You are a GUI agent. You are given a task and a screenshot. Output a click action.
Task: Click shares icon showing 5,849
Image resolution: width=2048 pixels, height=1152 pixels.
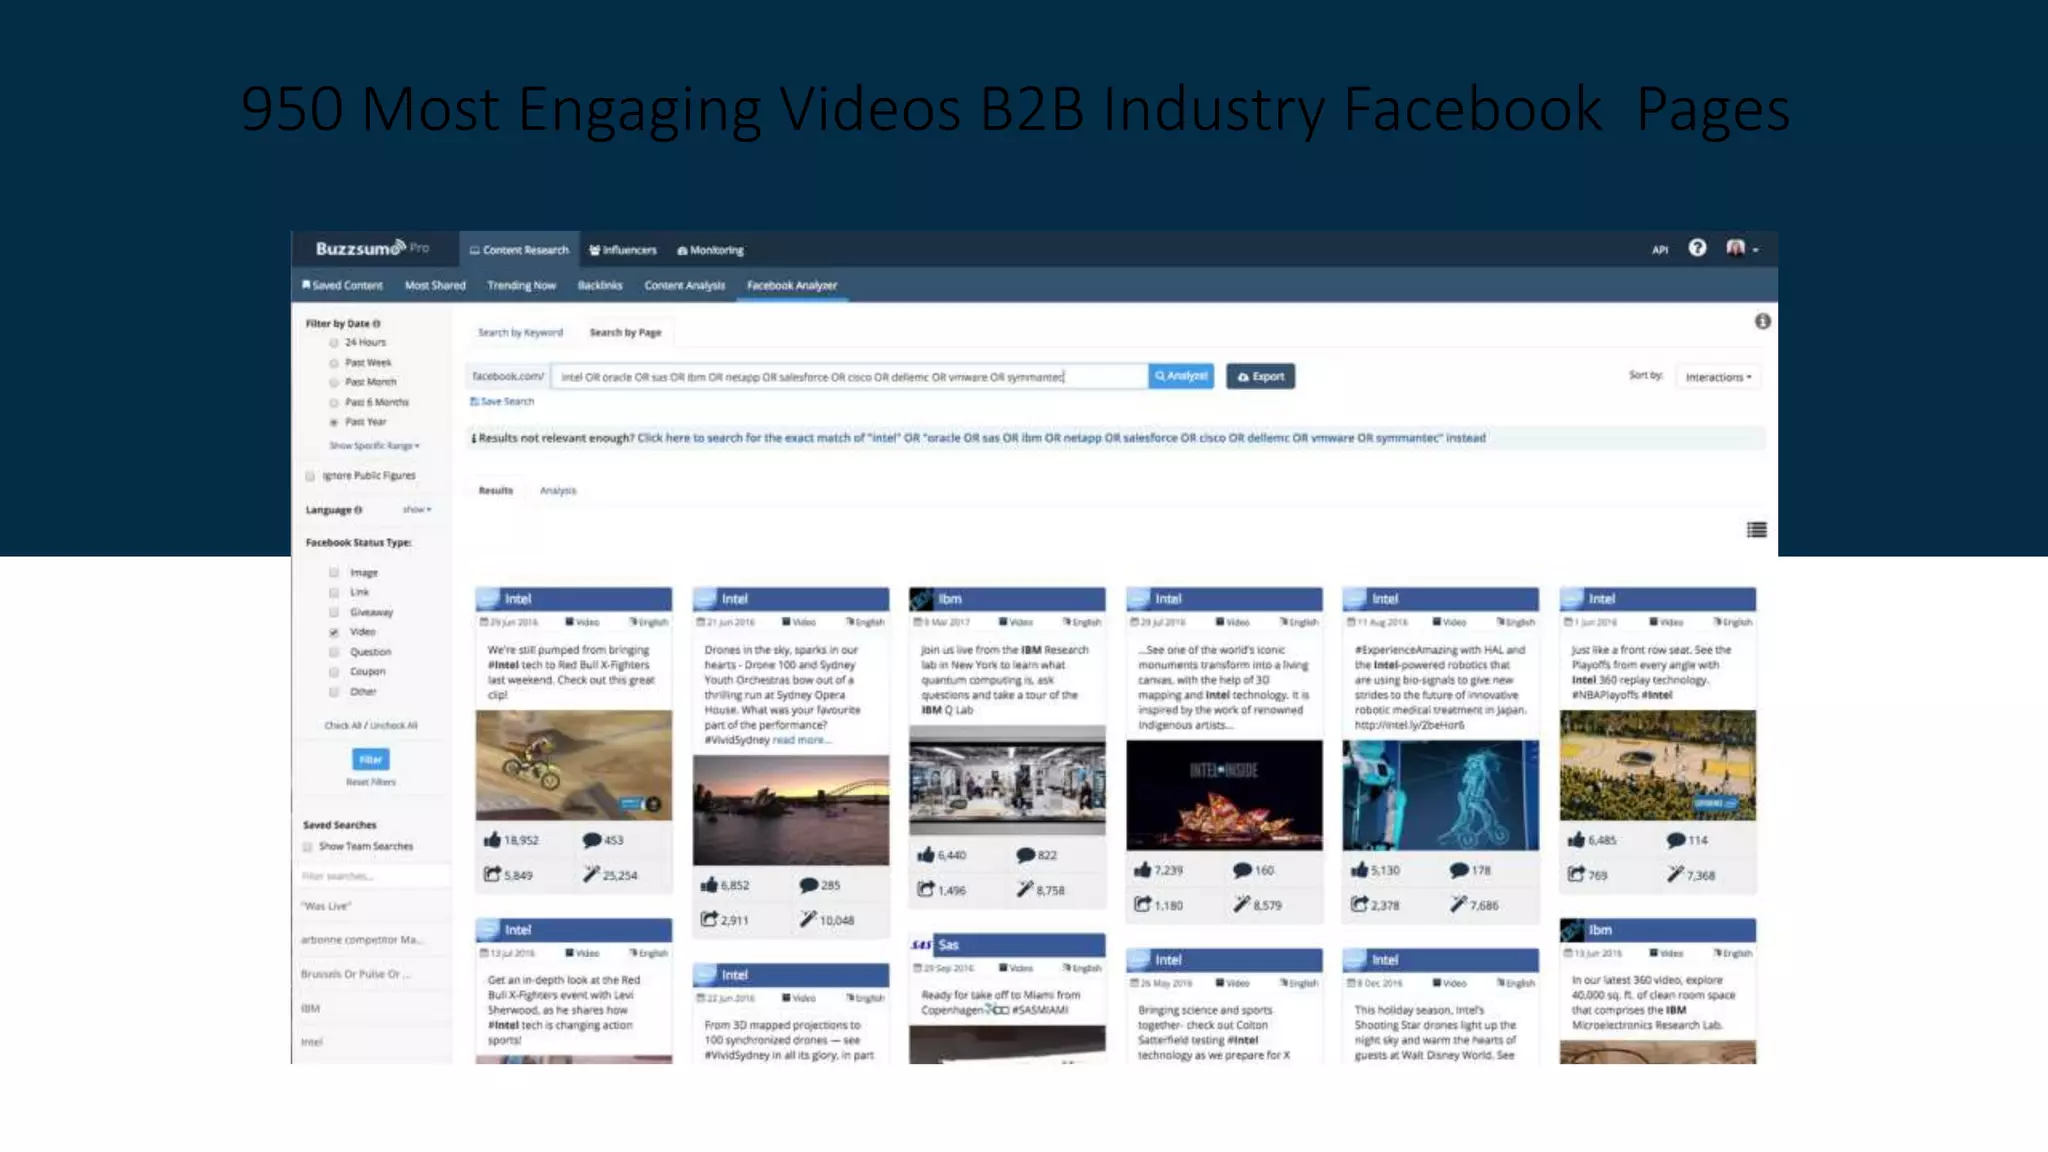tap(492, 874)
